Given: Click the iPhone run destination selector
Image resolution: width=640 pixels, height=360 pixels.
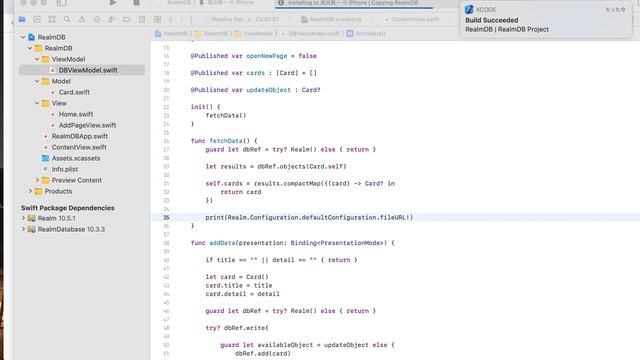Looking at the screenshot, I should (x=227, y=3).
